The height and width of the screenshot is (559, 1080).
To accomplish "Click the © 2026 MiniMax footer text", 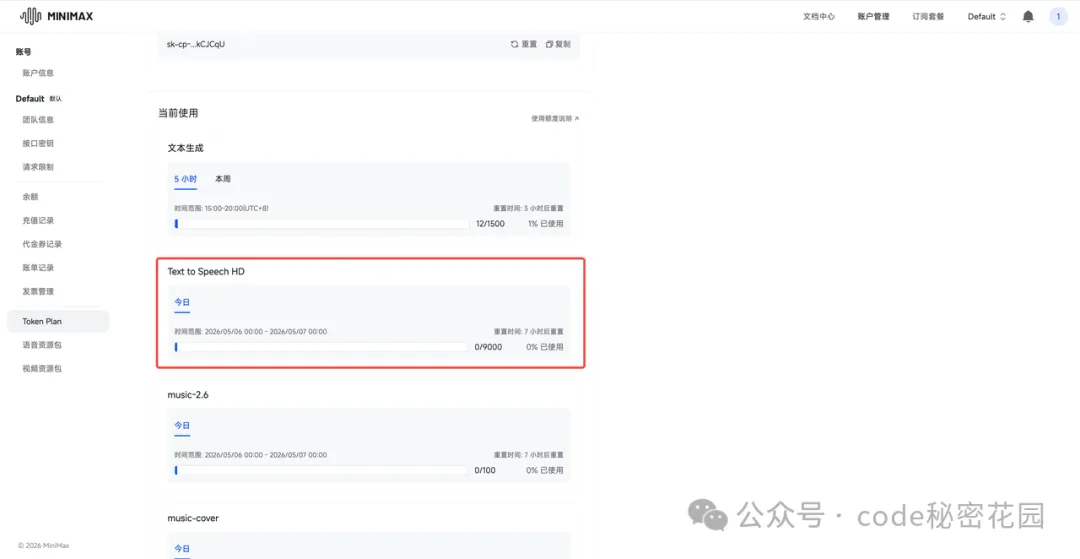I will pyautogui.click(x=43, y=545).
